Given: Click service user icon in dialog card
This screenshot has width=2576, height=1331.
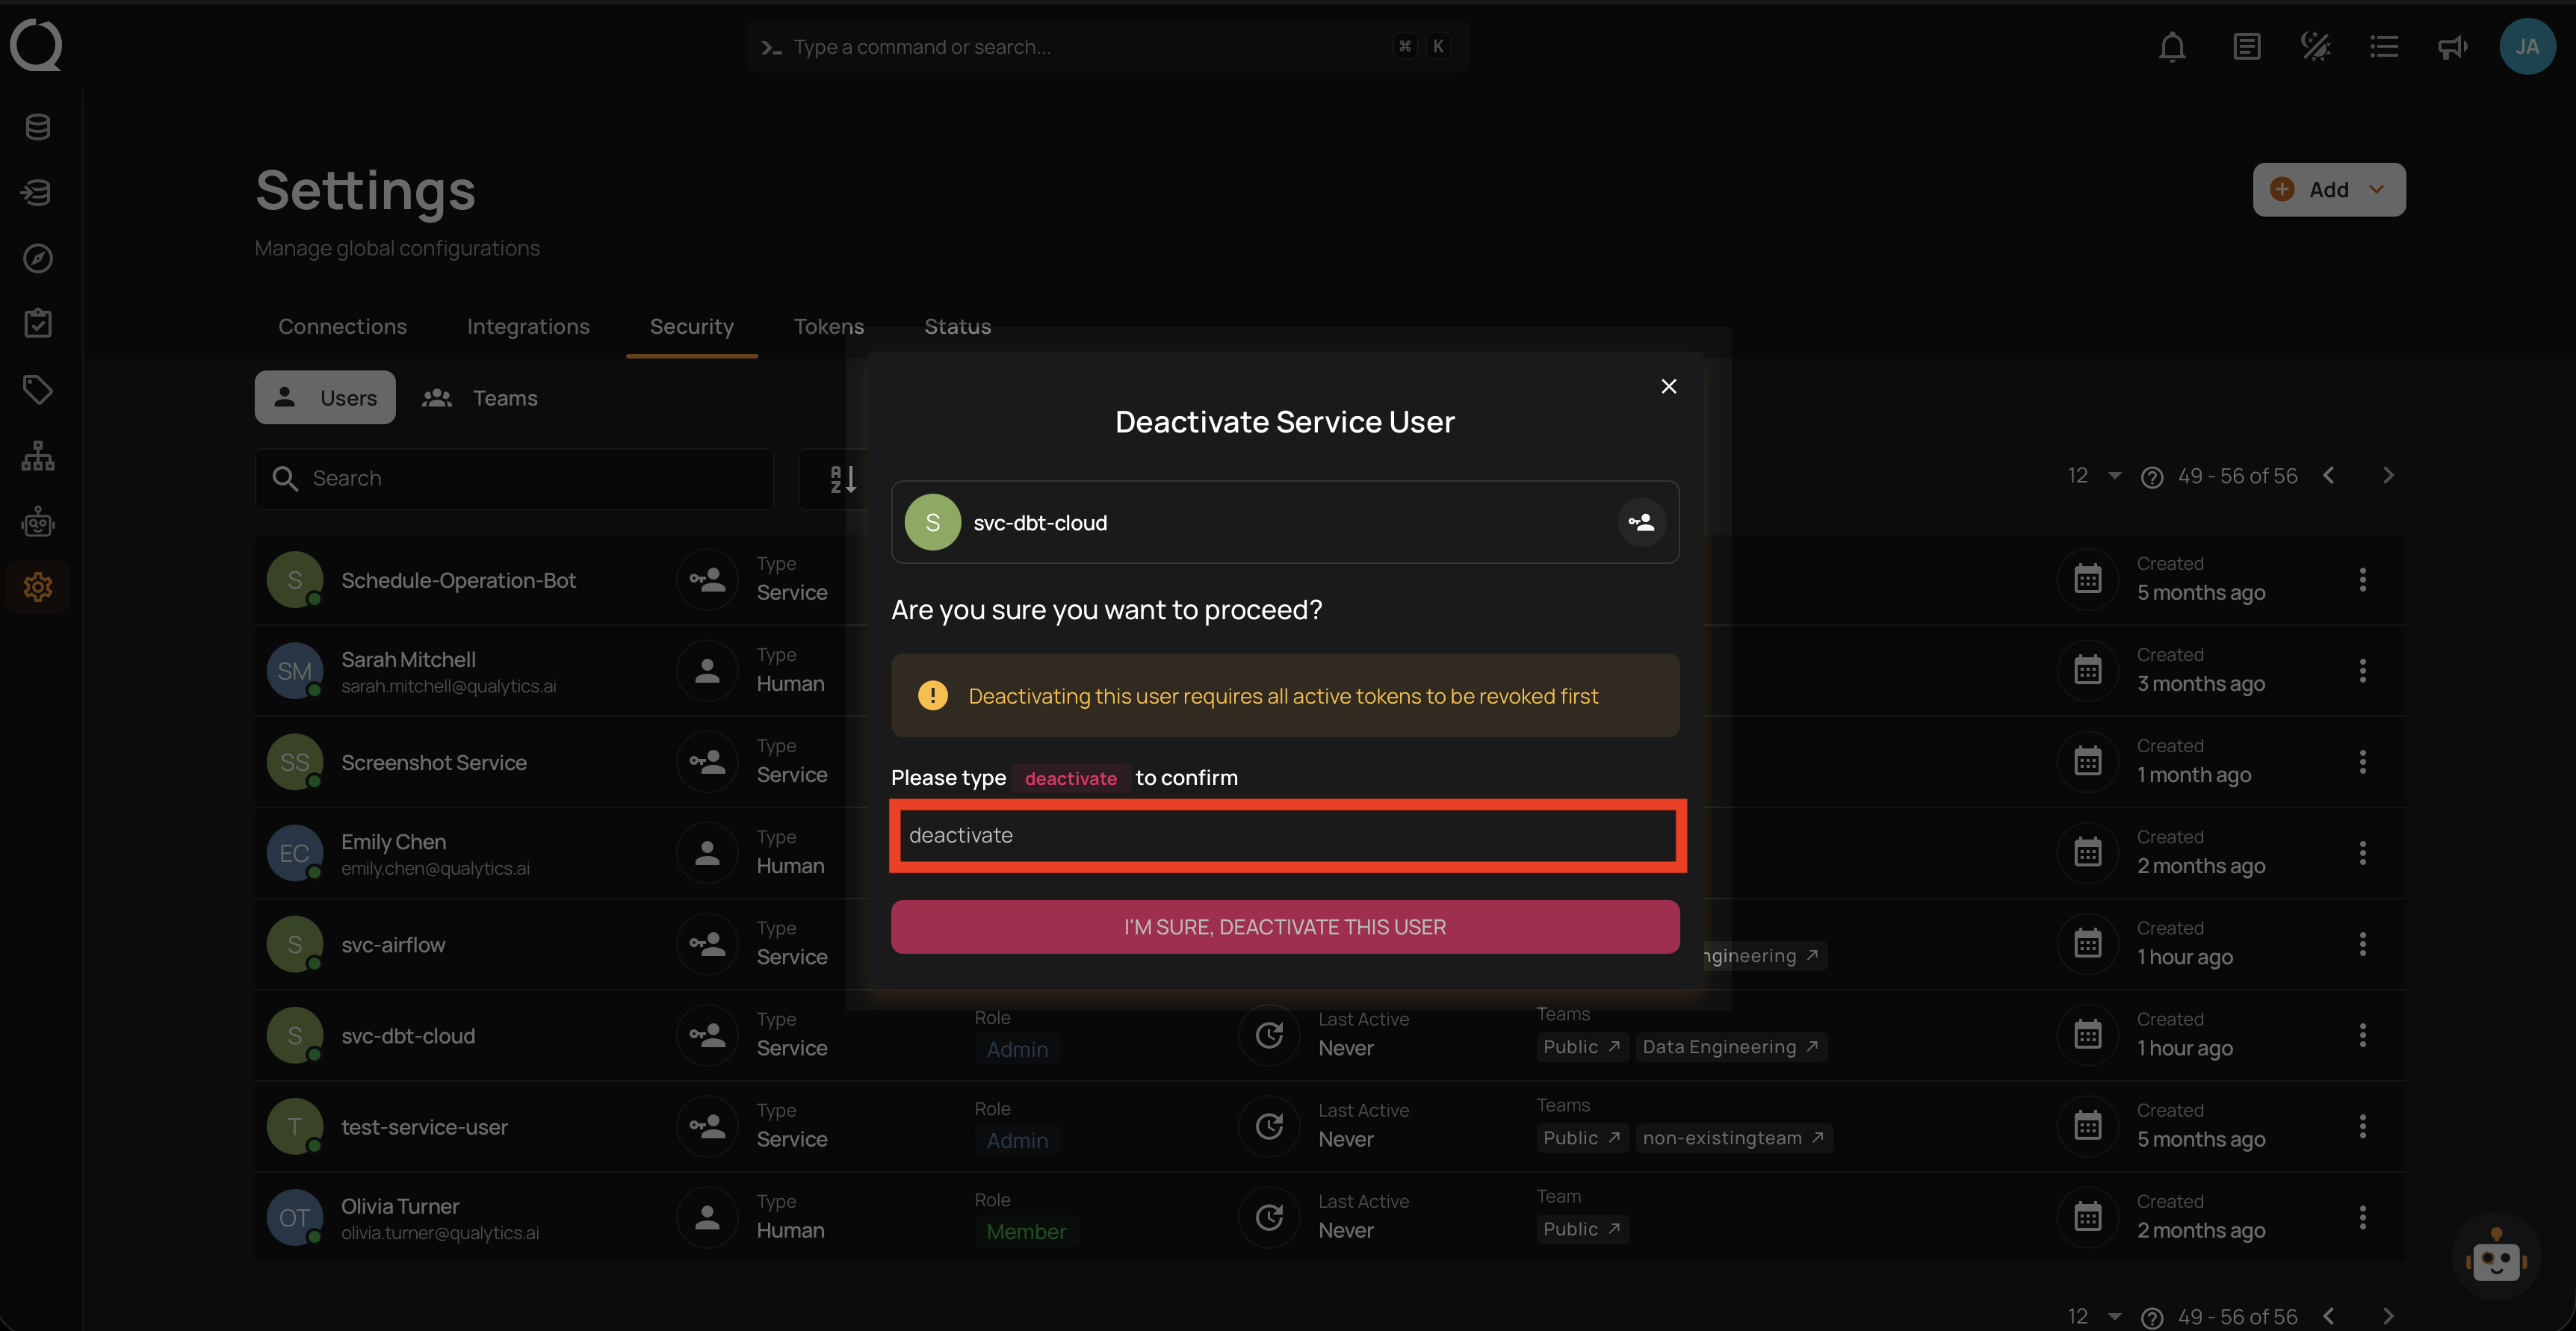Looking at the screenshot, I should [1641, 522].
